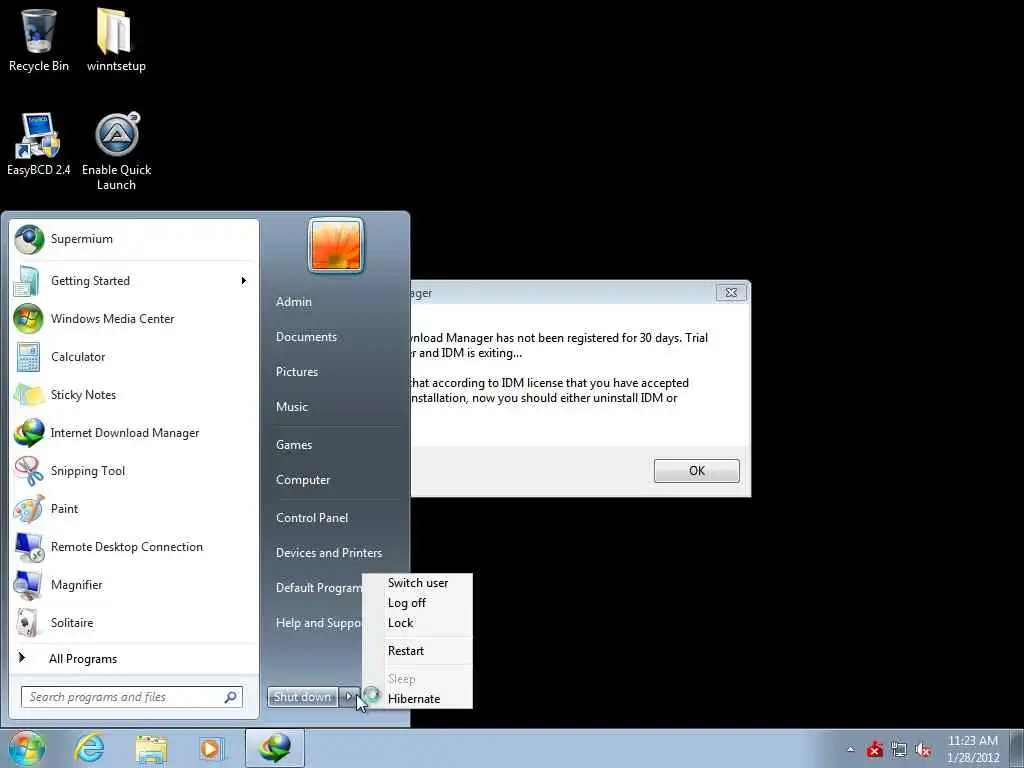
Task: Choose Log off in the power menu
Action: coord(418,603)
